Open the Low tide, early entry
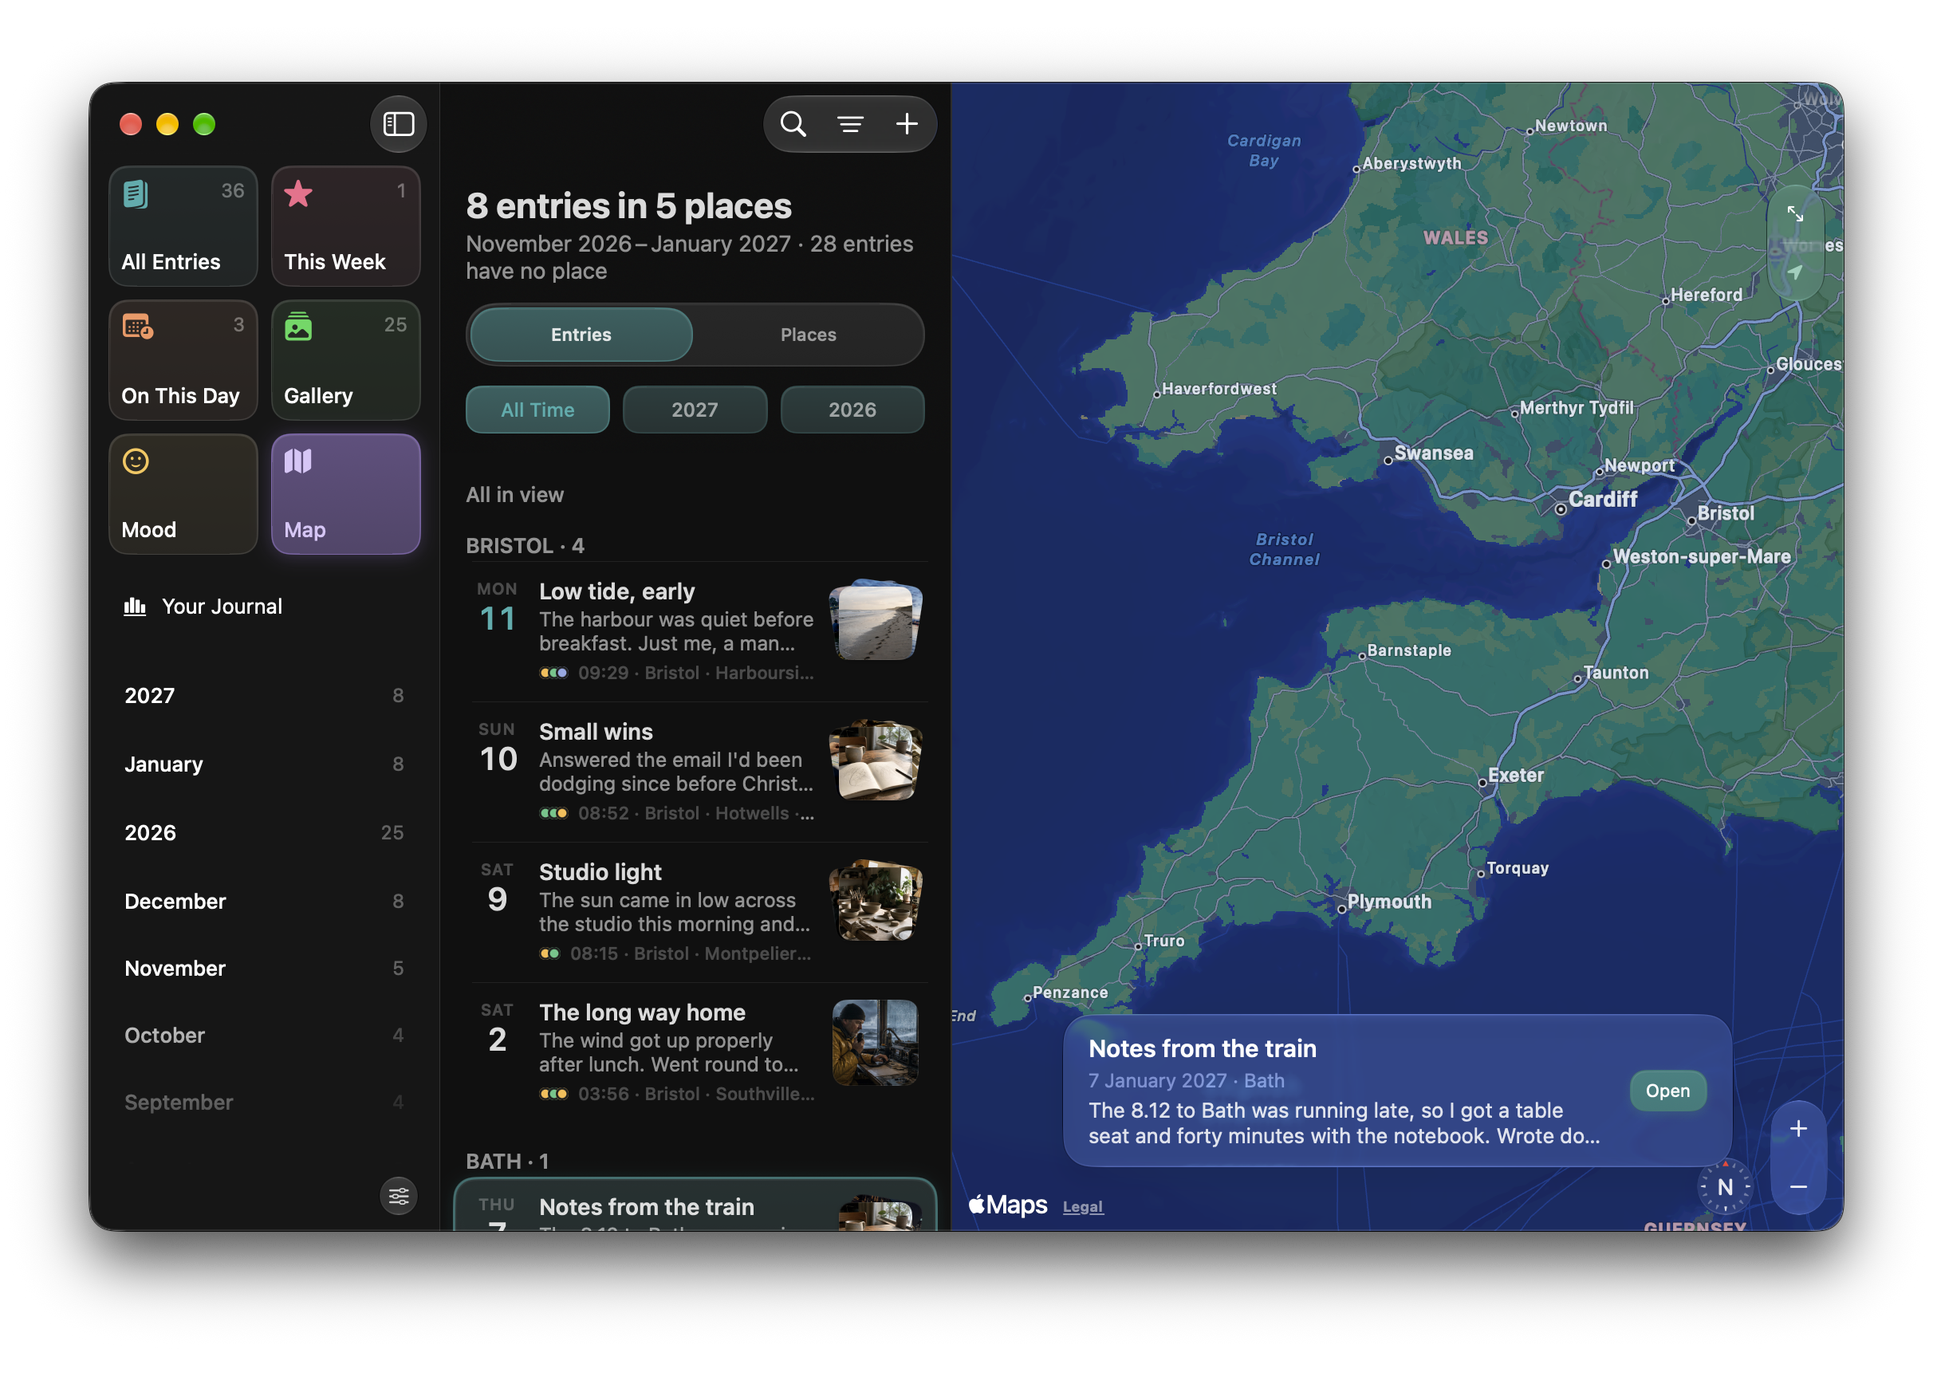Image resolution: width=1933 pixels, height=1400 pixels. click(x=697, y=631)
